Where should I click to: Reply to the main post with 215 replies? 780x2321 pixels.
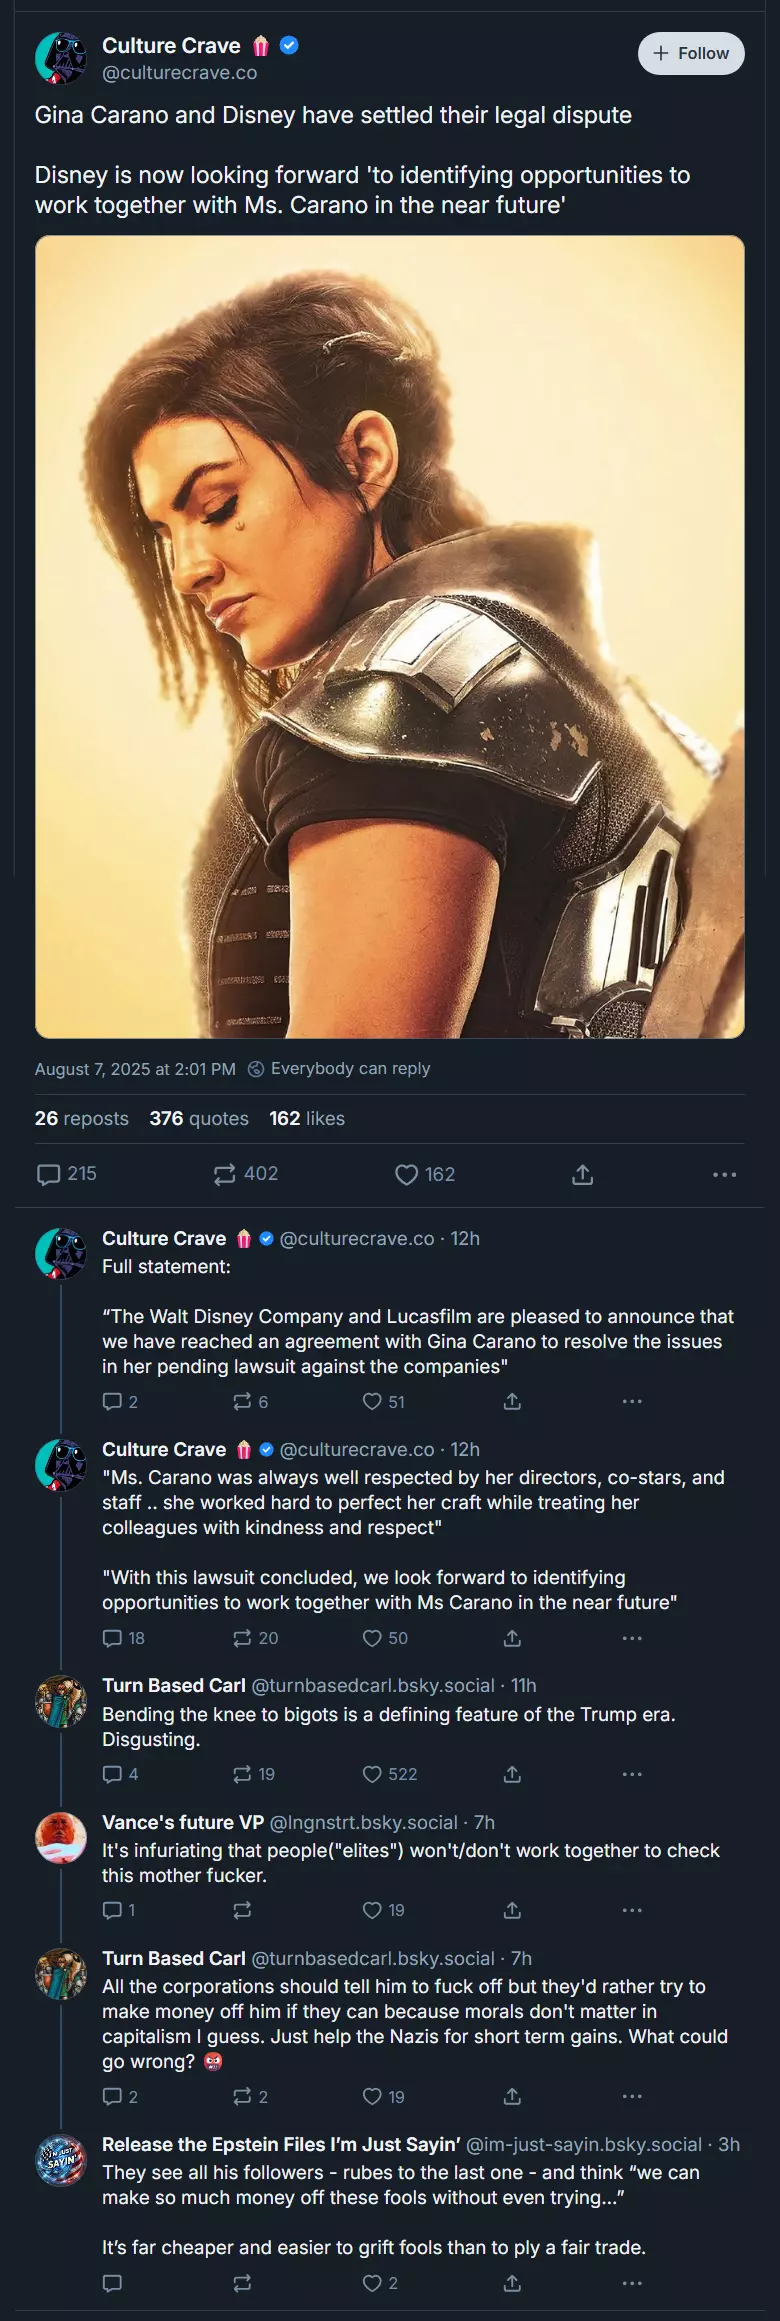(67, 1174)
